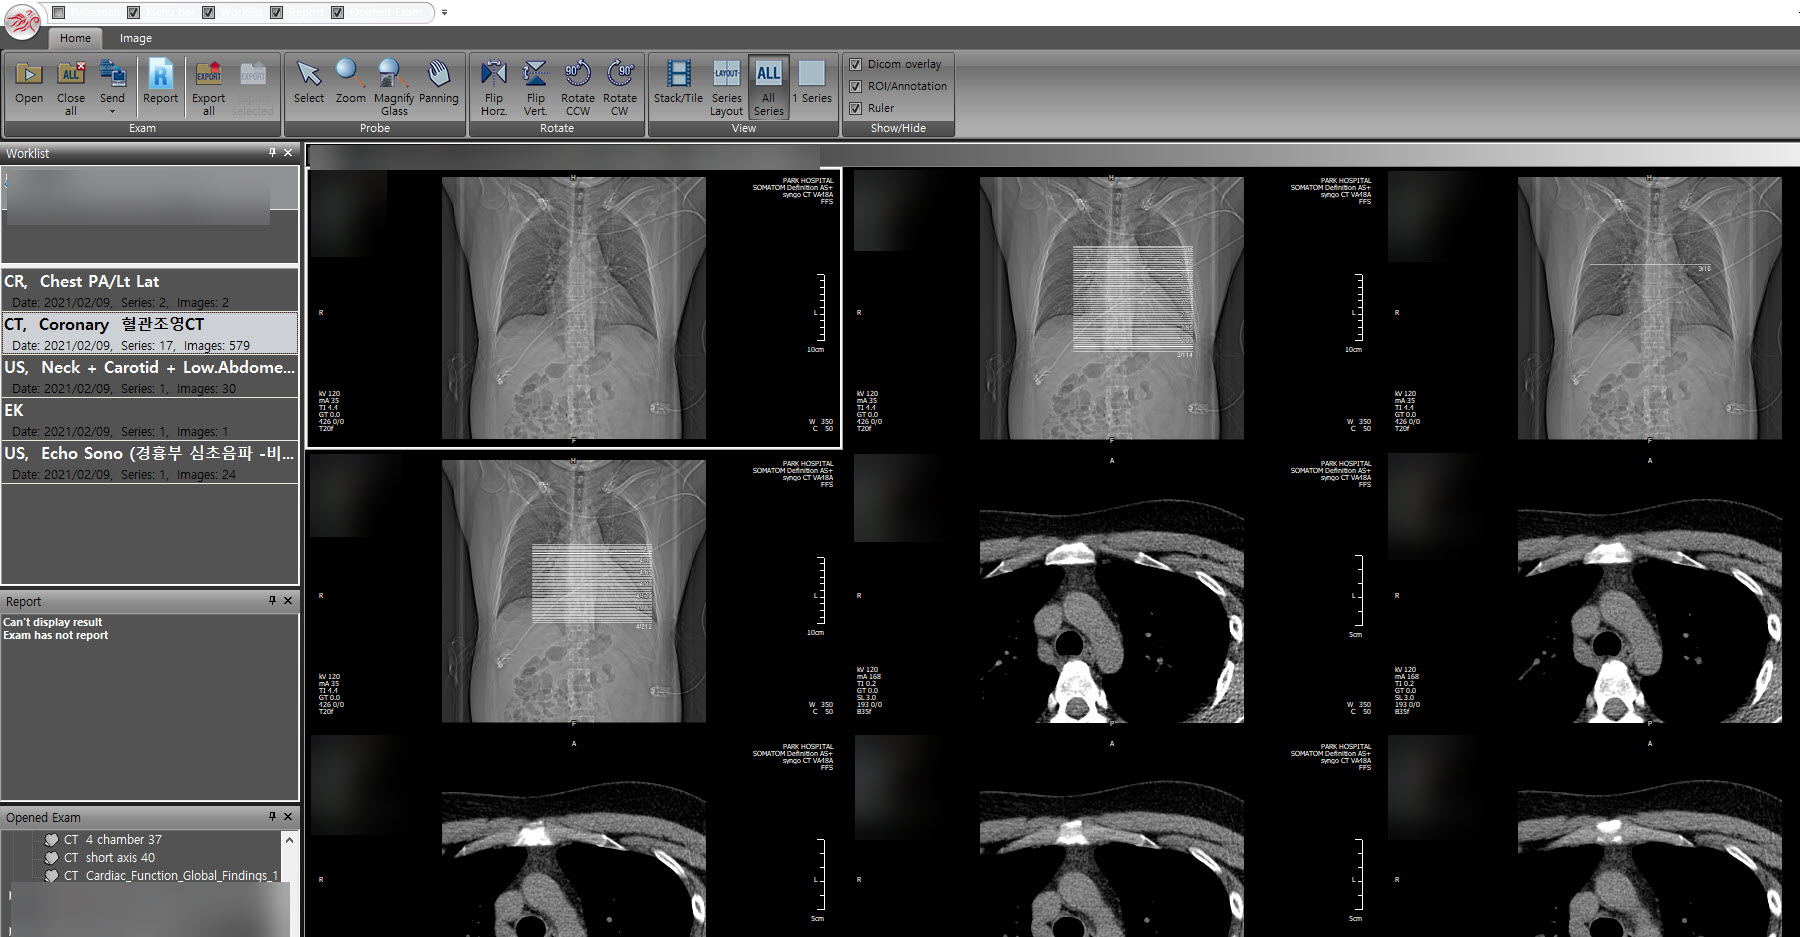Close the Report panel

pyautogui.click(x=288, y=601)
